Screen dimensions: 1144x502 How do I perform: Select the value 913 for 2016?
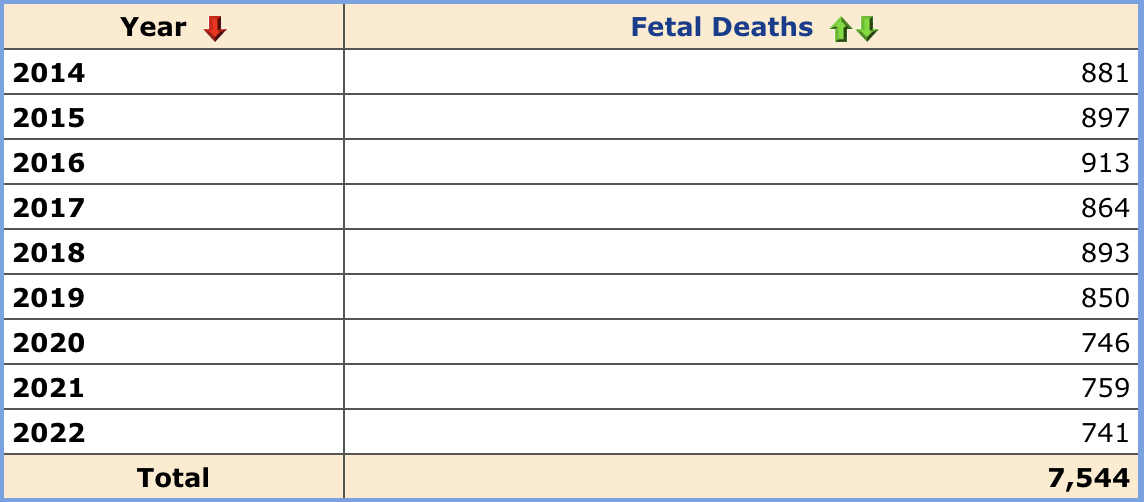(1105, 163)
